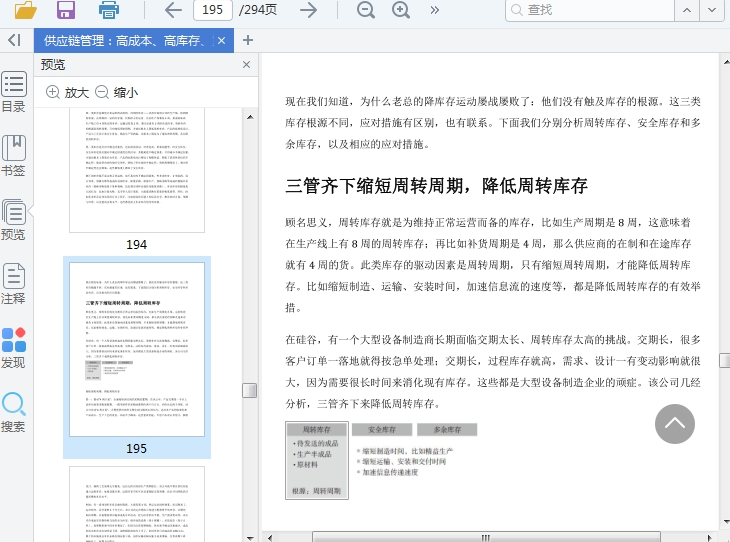The height and width of the screenshot is (542, 730).
Task: Go to previous page with left arrow
Action: coord(173,10)
